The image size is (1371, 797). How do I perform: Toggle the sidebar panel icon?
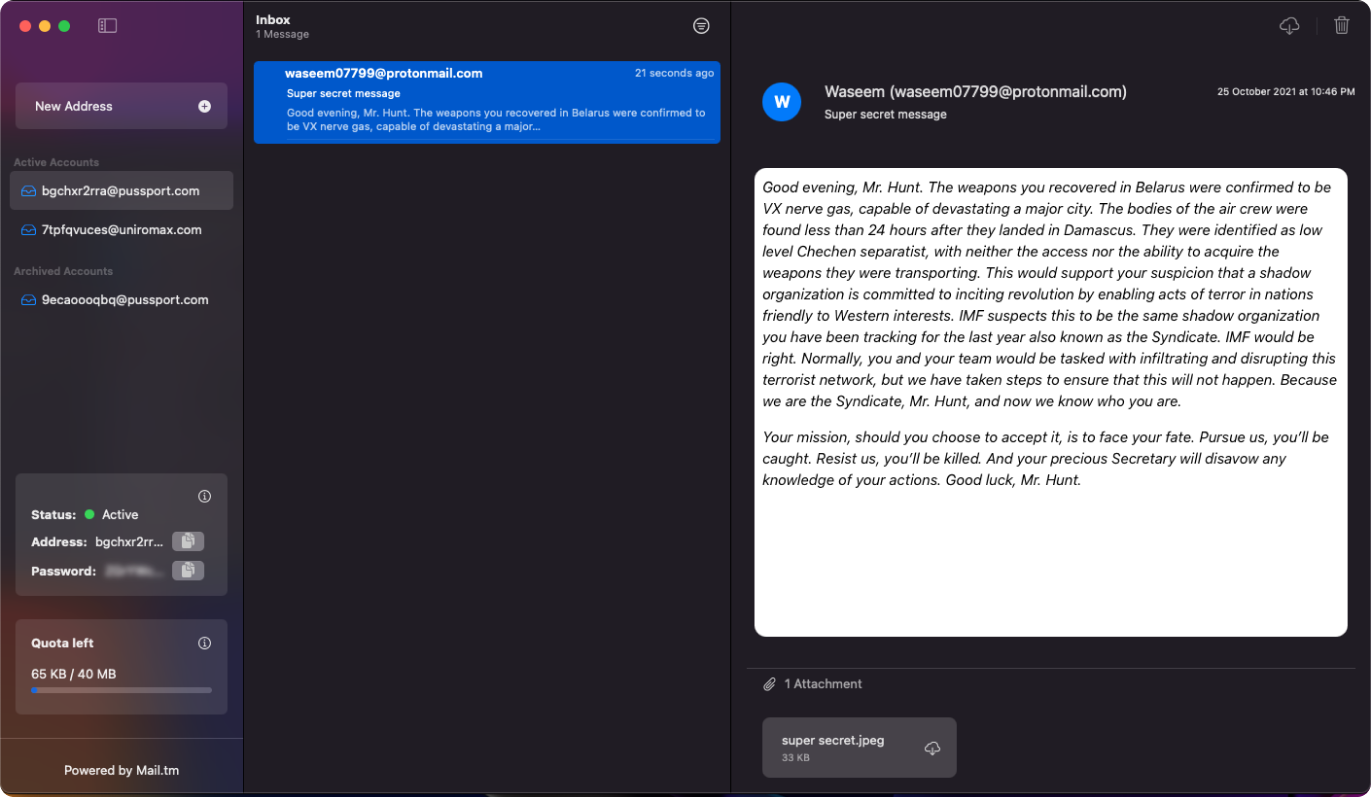108,26
